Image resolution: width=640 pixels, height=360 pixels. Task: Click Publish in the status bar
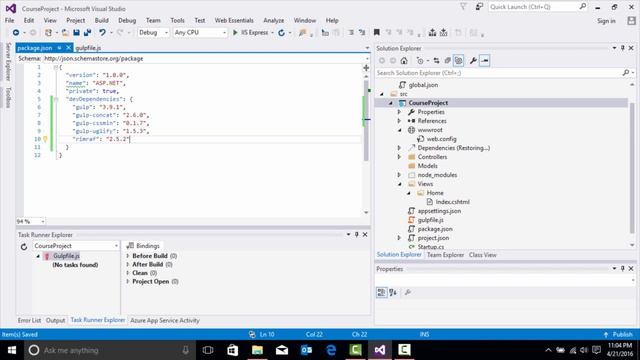[618, 334]
